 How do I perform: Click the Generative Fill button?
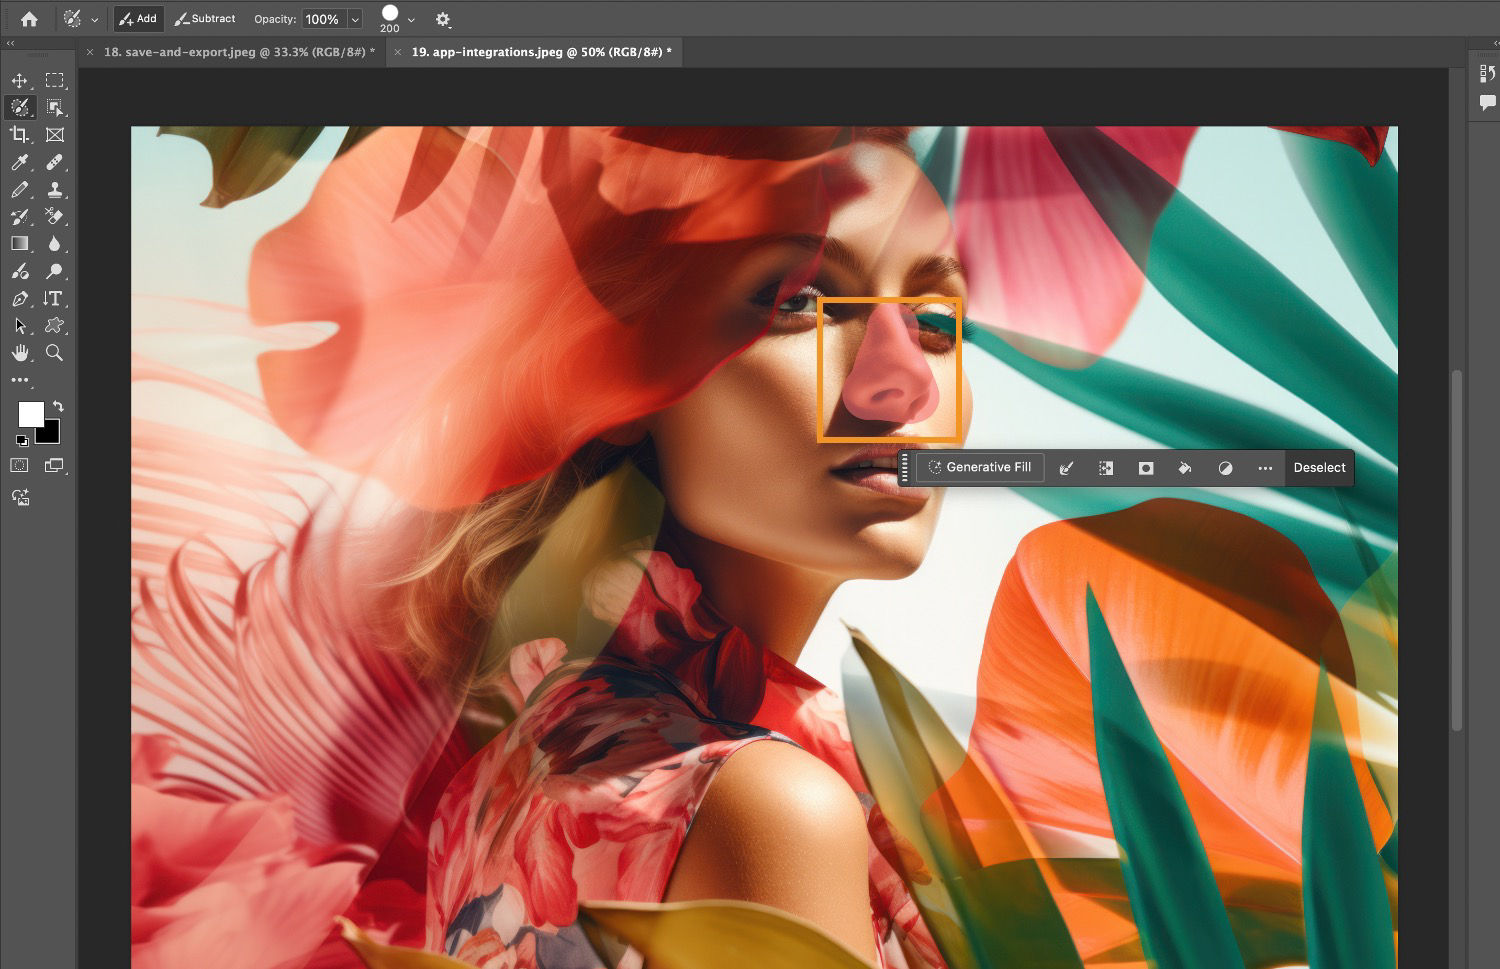[x=979, y=467]
